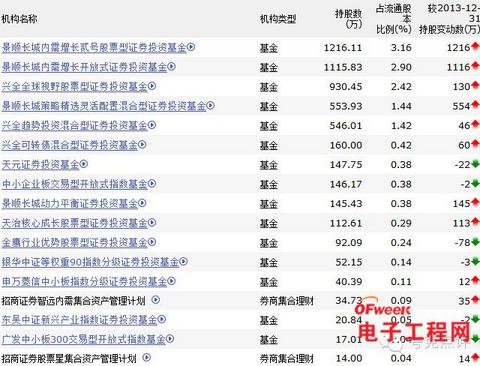Click arrow icon after 景顺长城策略精选 fund name
The height and width of the screenshot is (366, 480).
point(210,105)
